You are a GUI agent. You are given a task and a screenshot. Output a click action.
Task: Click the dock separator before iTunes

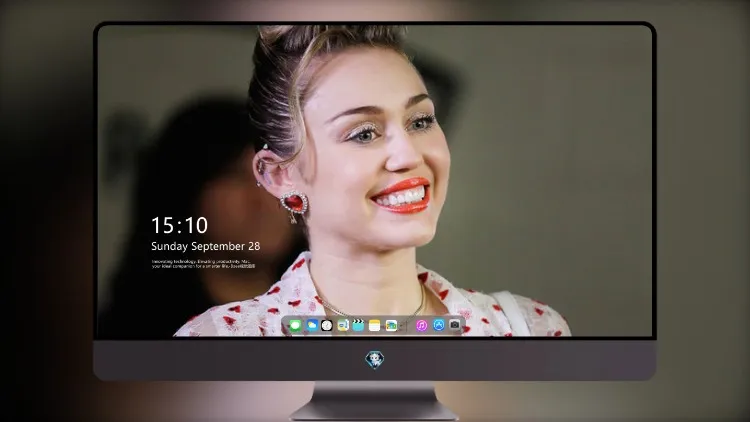pyautogui.click(x=407, y=326)
